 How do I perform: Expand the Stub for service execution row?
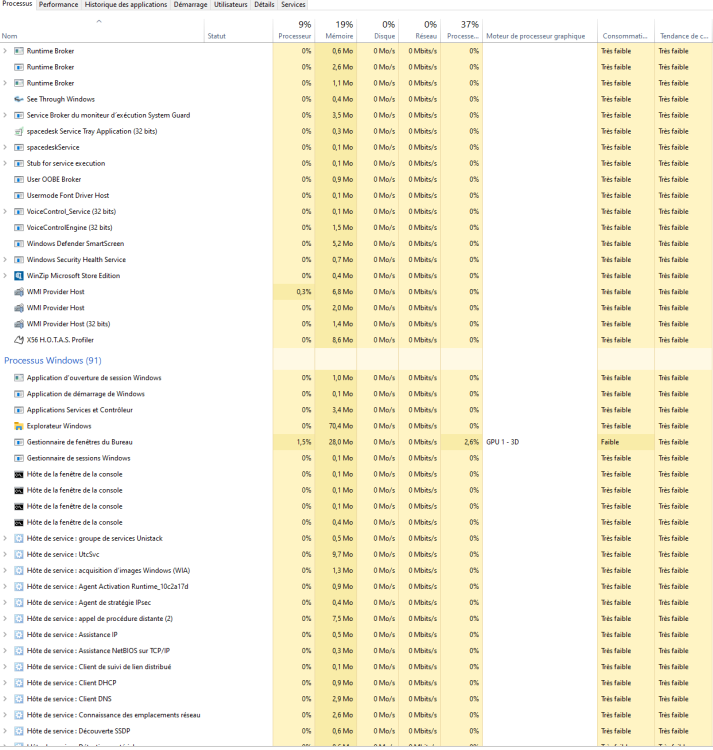5,163
